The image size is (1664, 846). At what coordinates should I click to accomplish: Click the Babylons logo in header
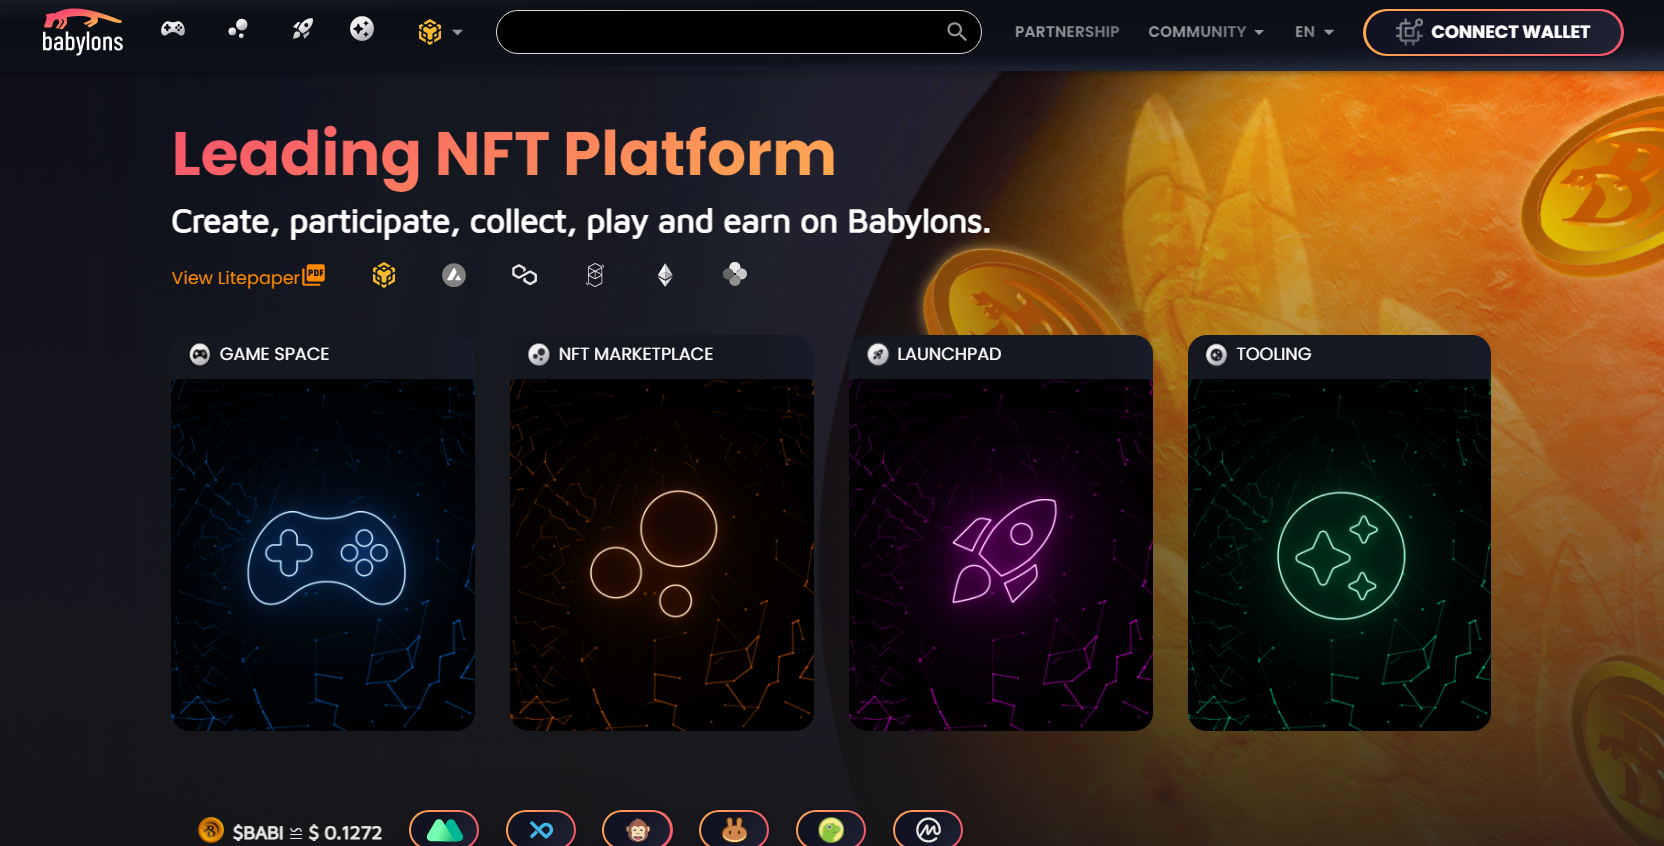pos(83,32)
